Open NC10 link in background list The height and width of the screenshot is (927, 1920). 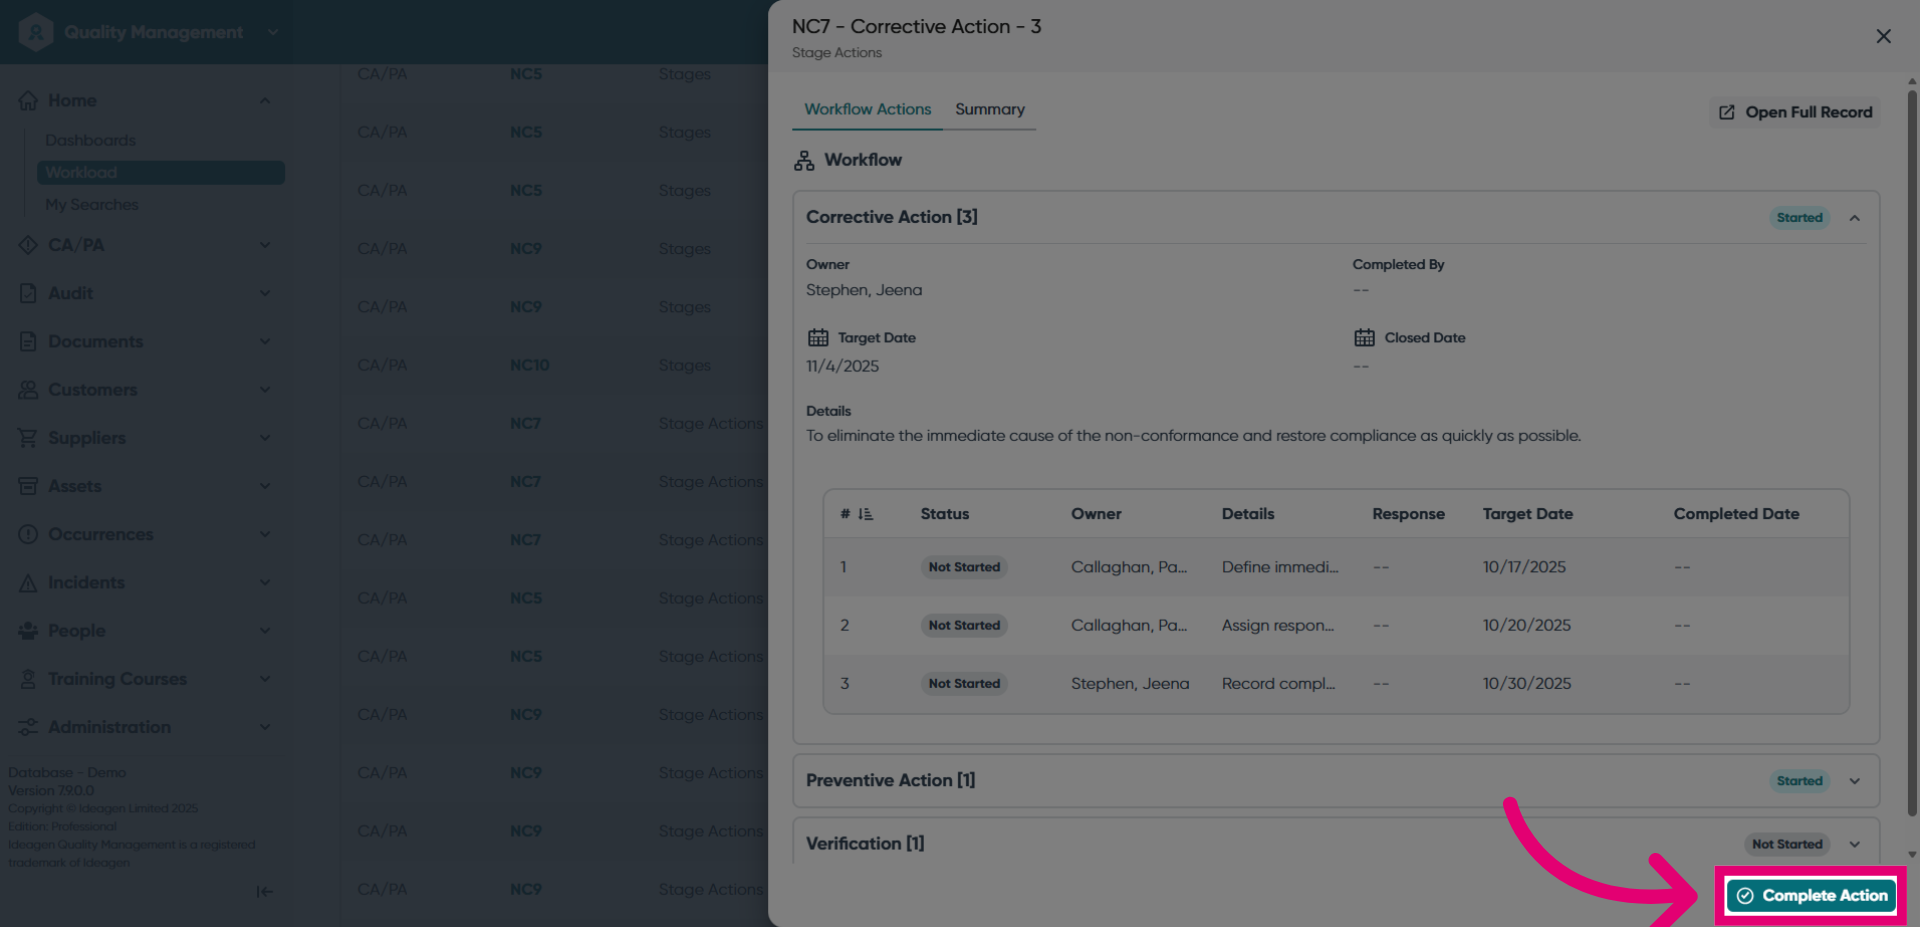tap(529, 365)
